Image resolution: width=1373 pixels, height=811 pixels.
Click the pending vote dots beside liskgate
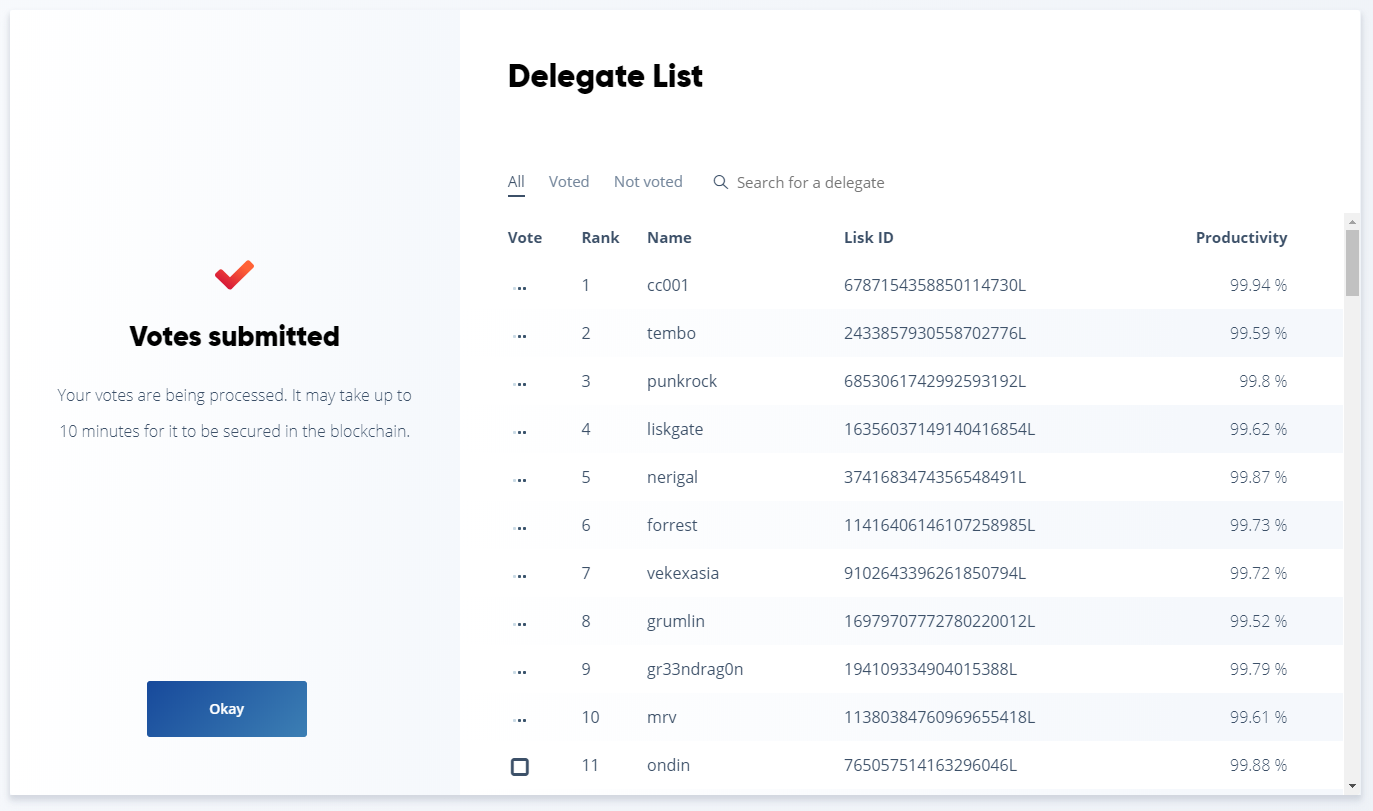click(520, 431)
